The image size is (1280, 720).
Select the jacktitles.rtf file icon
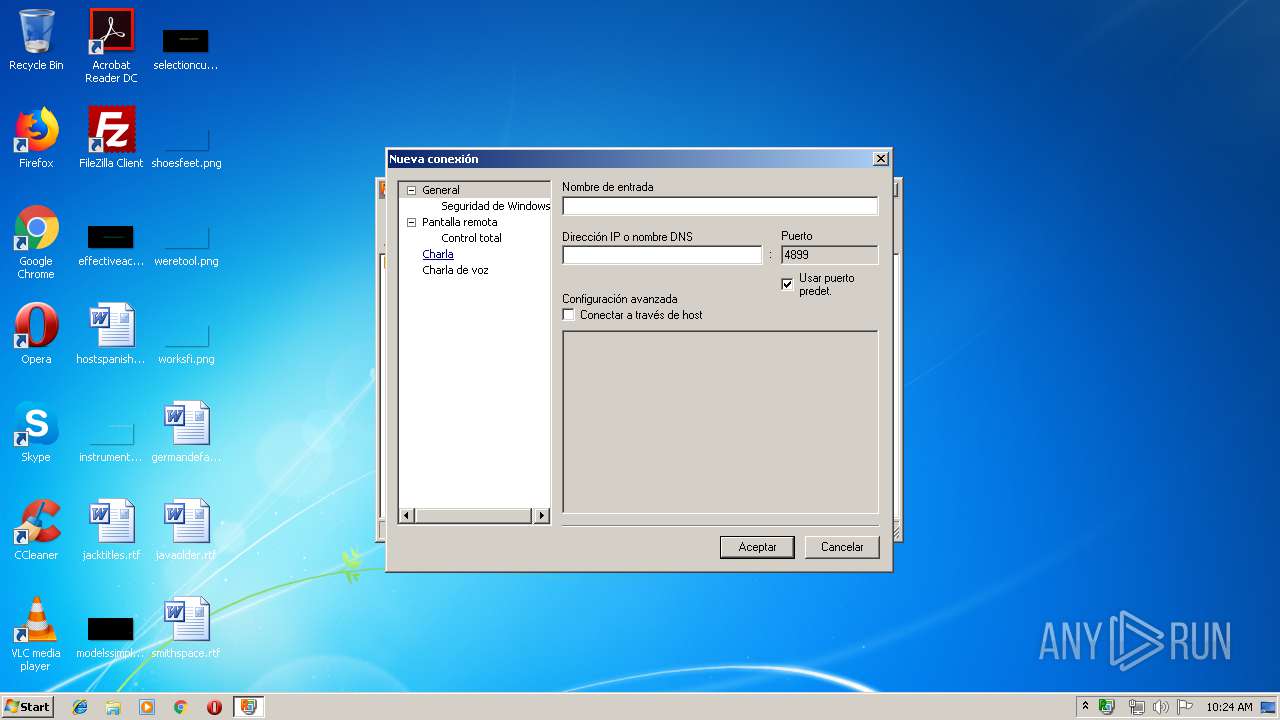(x=111, y=531)
